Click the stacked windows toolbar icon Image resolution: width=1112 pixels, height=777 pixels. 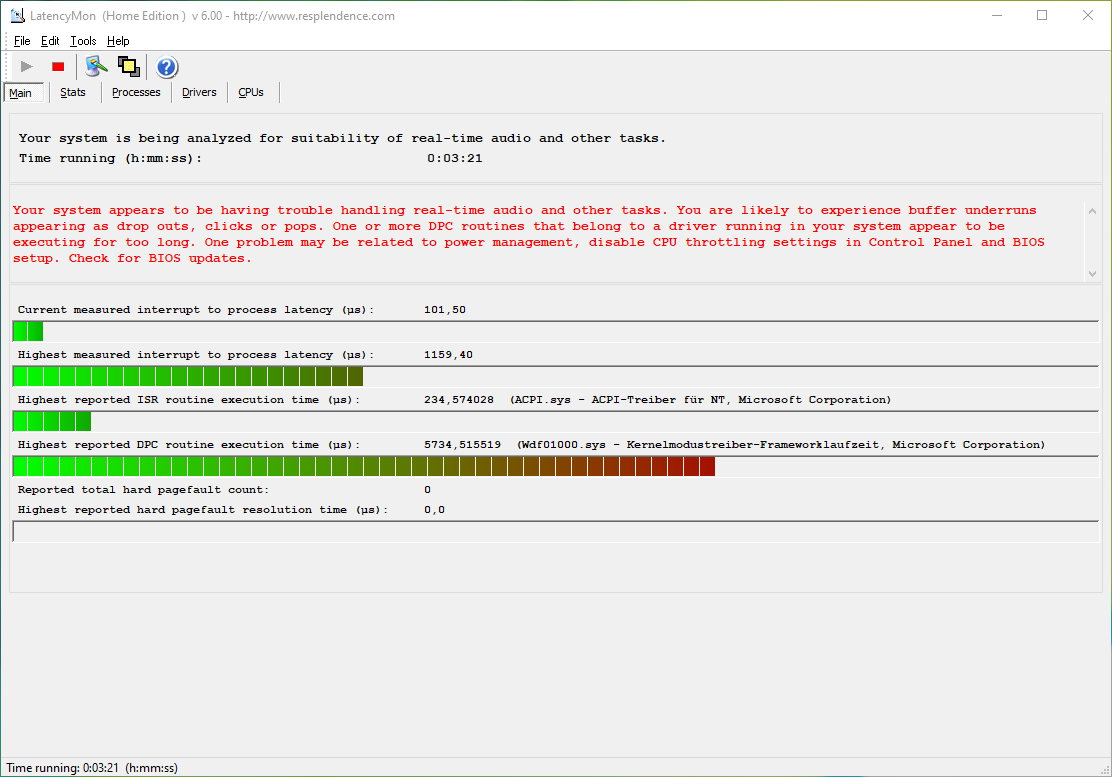point(128,67)
